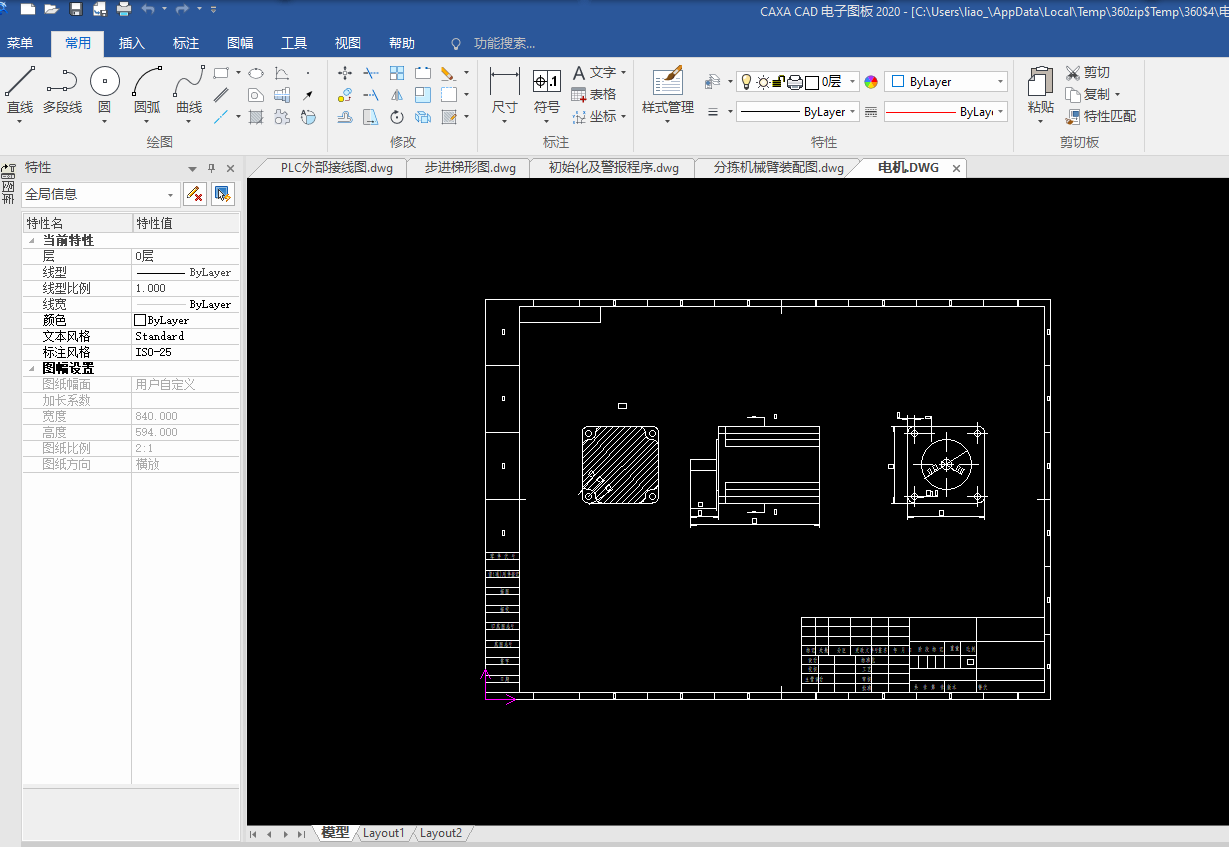Open file via folder icon
Screen dimensions: 1229x847
point(51,9)
